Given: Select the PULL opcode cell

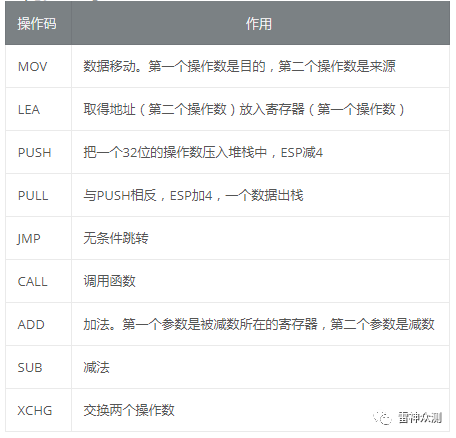Looking at the screenshot, I should click(x=38, y=195).
